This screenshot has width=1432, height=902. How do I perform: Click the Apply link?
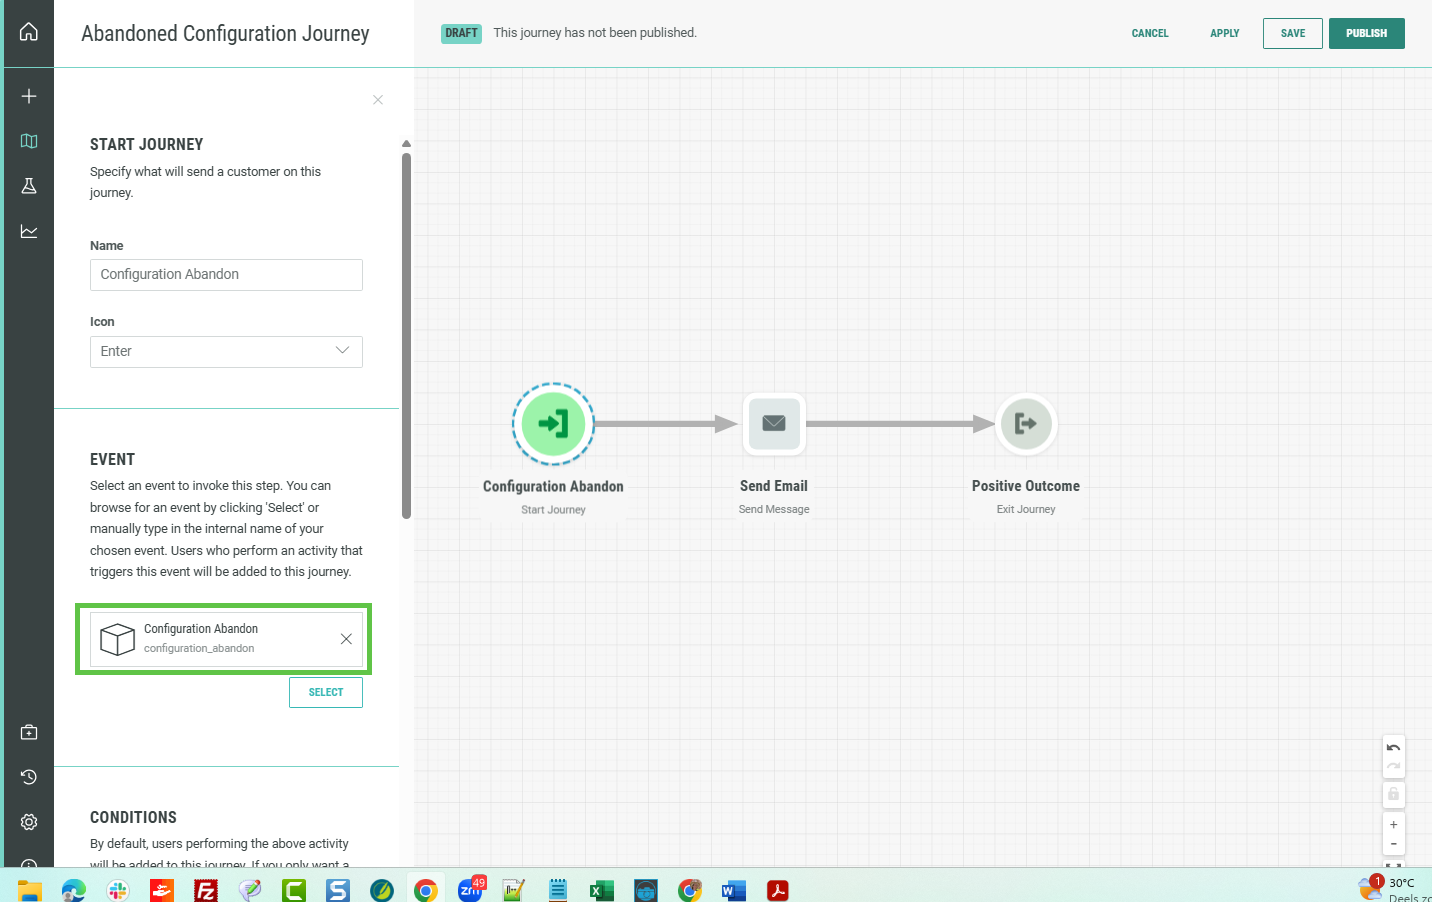pos(1224,33)
